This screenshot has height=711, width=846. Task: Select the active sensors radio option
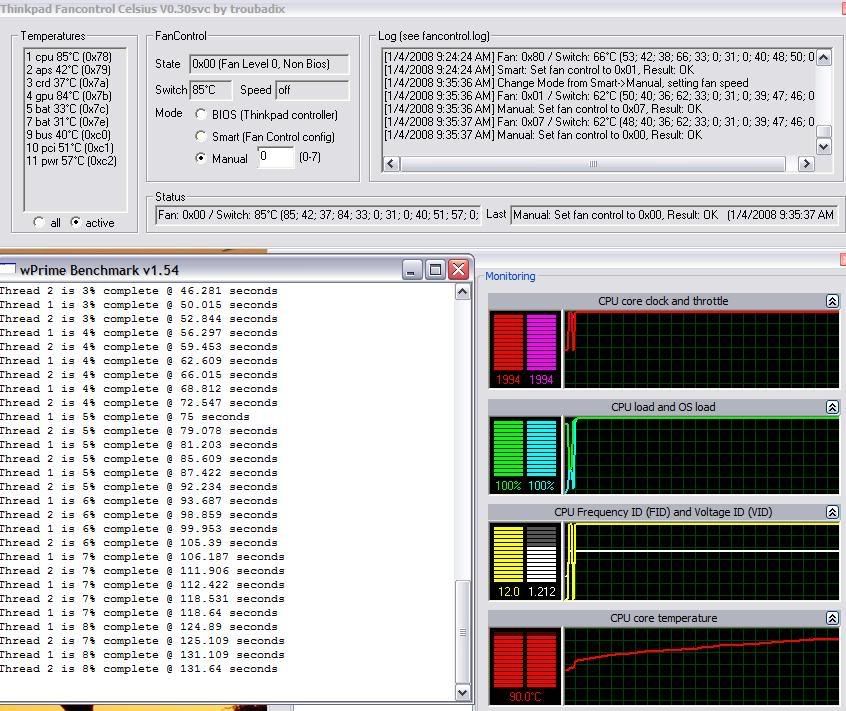click(76, 223)
